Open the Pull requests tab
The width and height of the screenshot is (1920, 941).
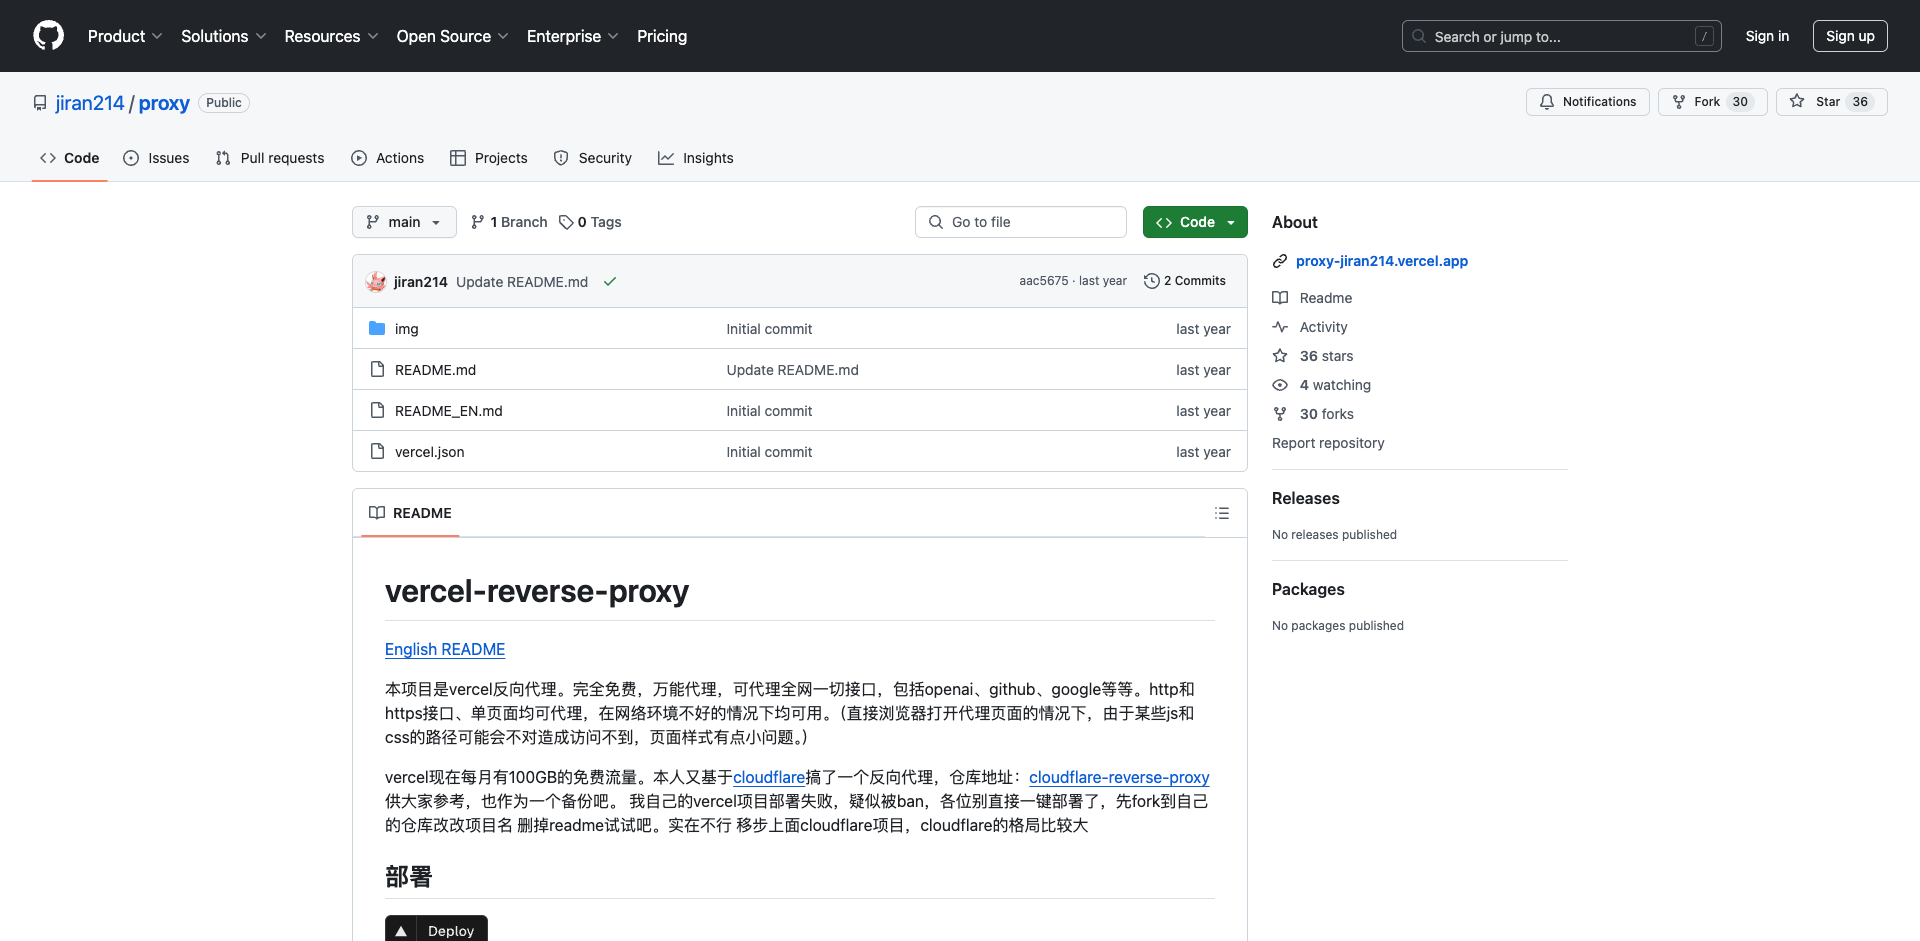[270, 158]
